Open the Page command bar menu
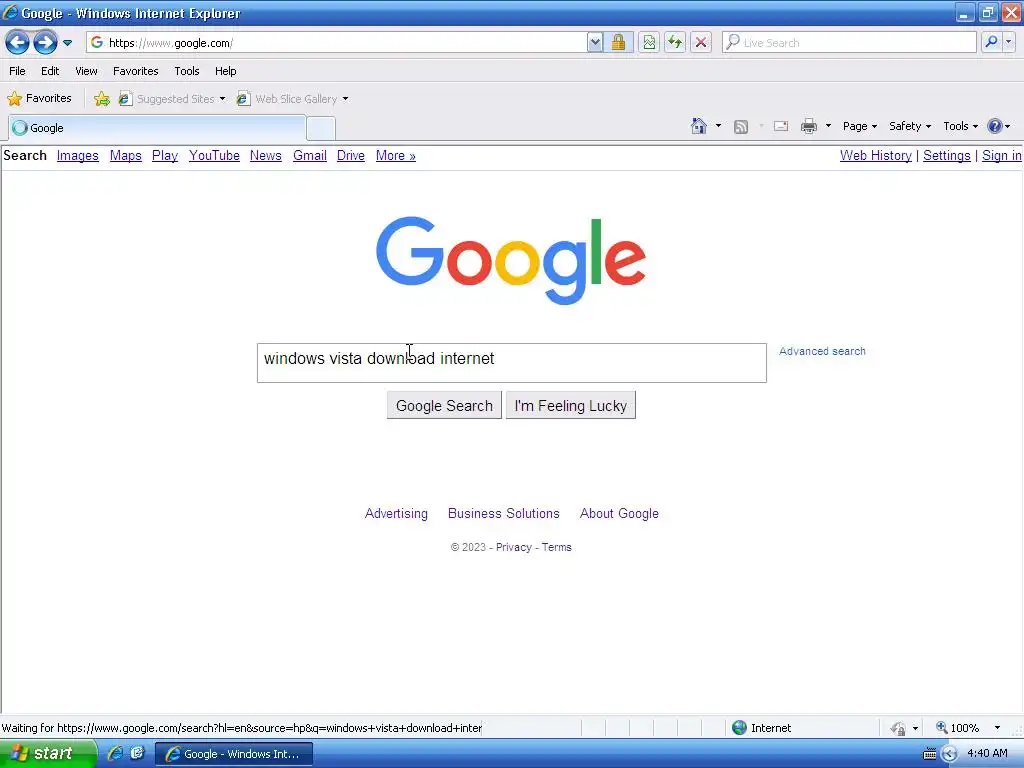1024x768 pixels. [859, 126]
